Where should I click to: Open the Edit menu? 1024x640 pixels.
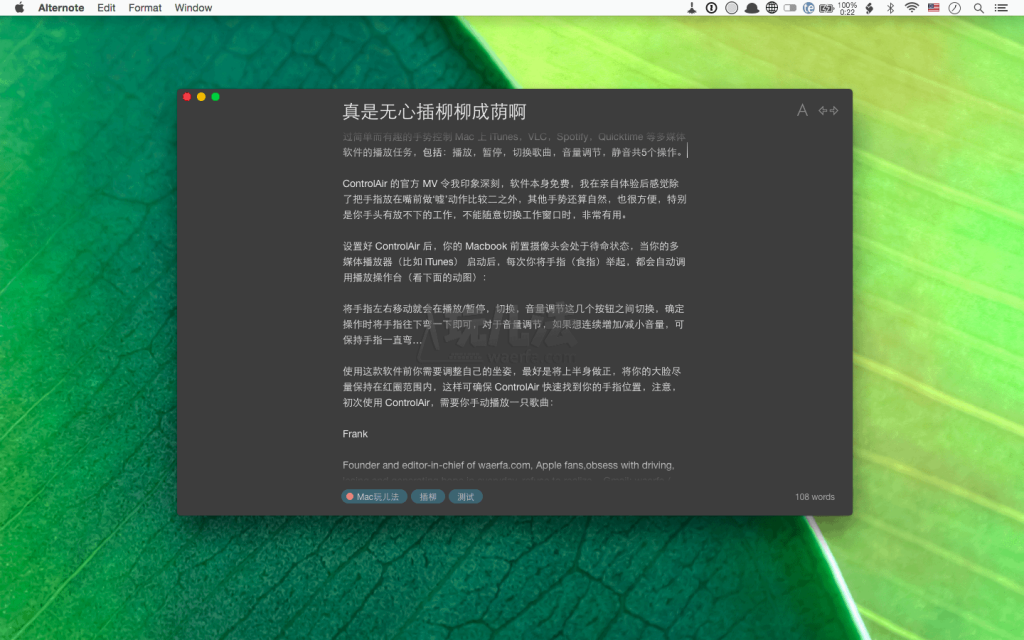[x=106, y=8]
